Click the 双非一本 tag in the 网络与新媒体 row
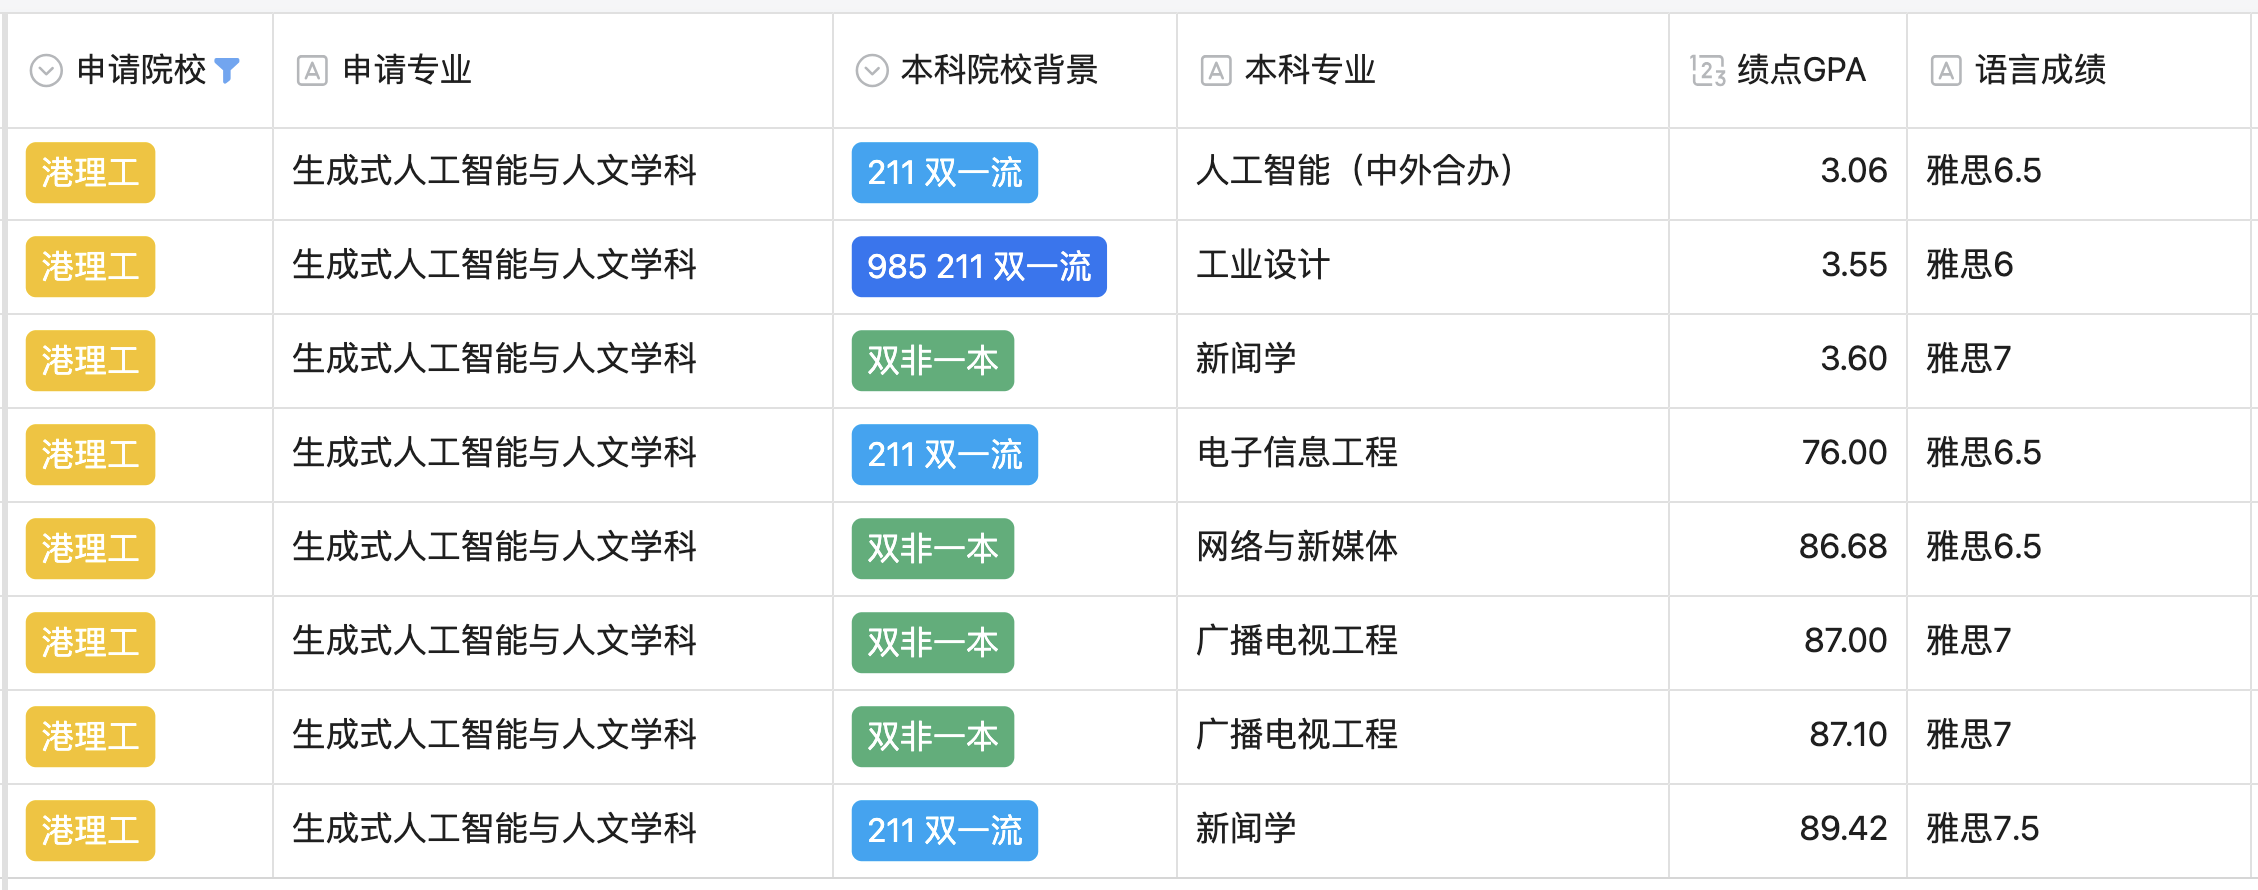 [932, 549]
